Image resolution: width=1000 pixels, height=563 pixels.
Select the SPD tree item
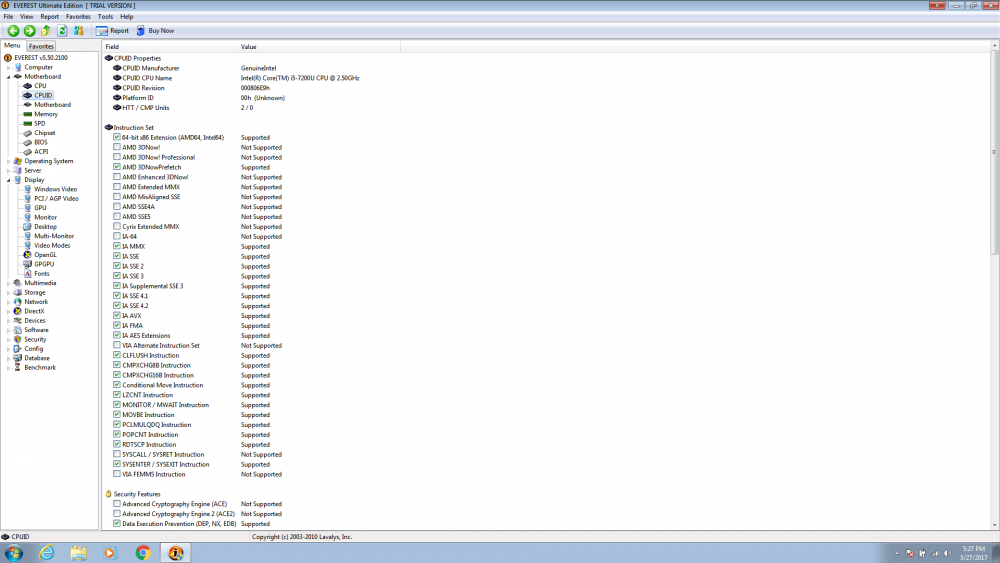40,124
